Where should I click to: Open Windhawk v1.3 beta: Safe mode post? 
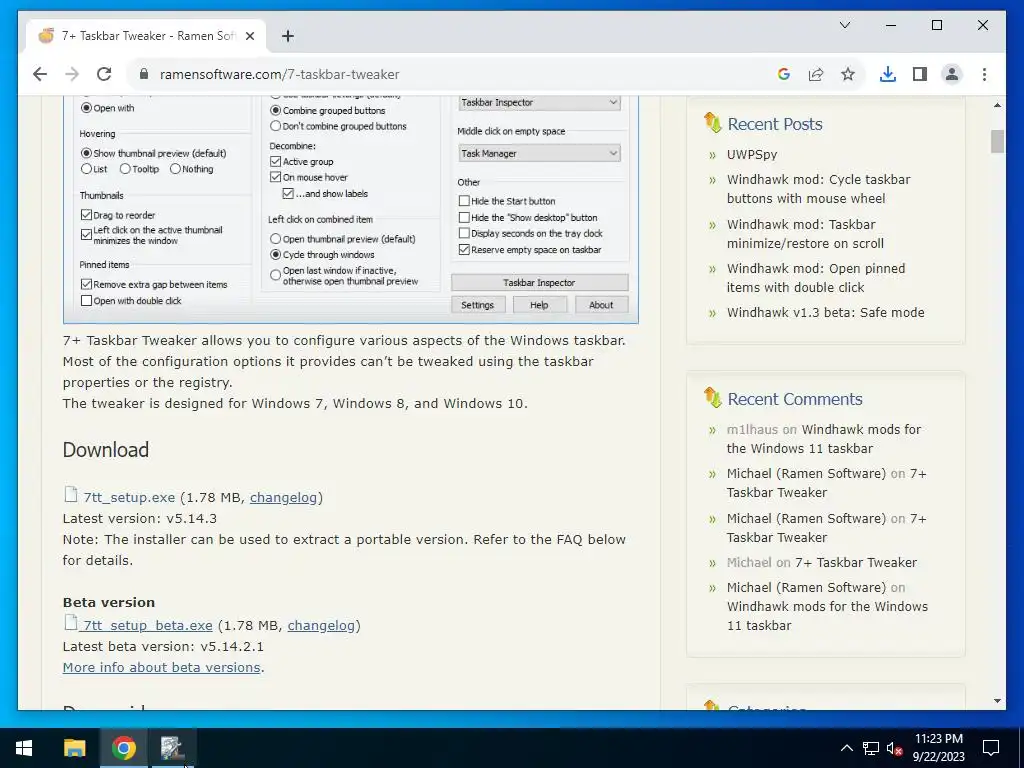pyautogui.click(x=825, y=313)
